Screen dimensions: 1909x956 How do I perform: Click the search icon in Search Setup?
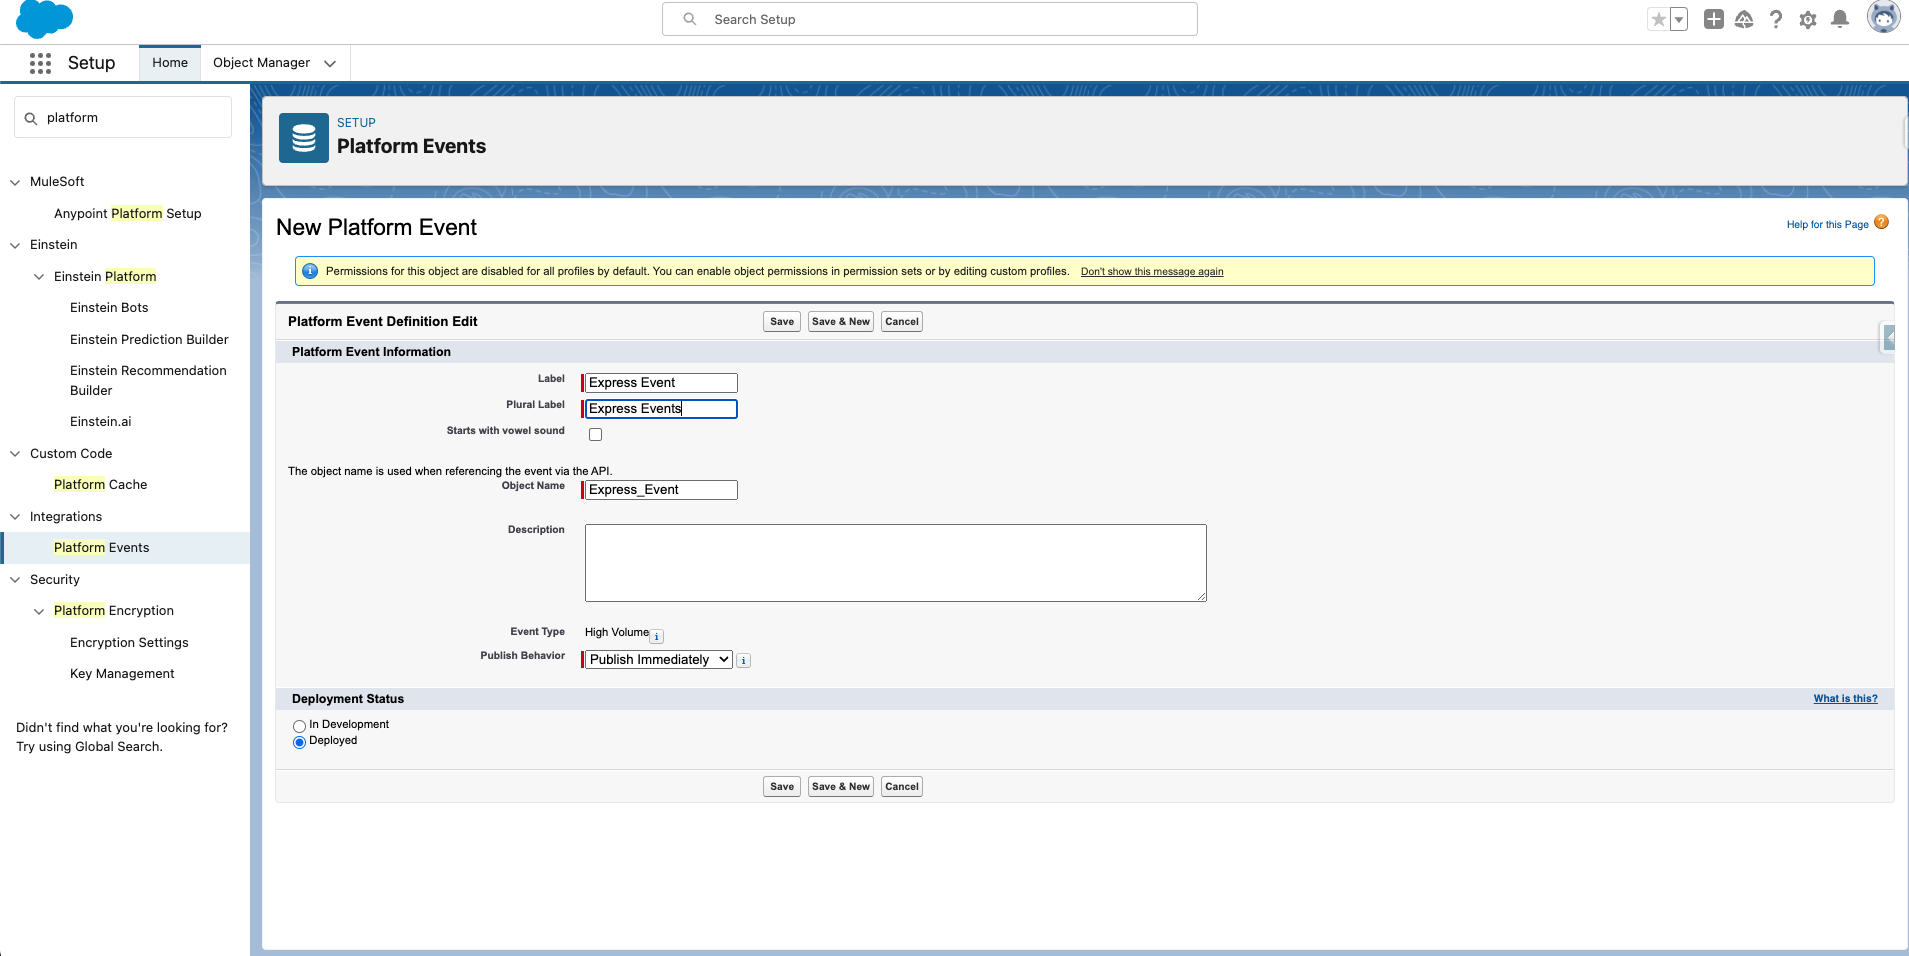coord(690,19)
